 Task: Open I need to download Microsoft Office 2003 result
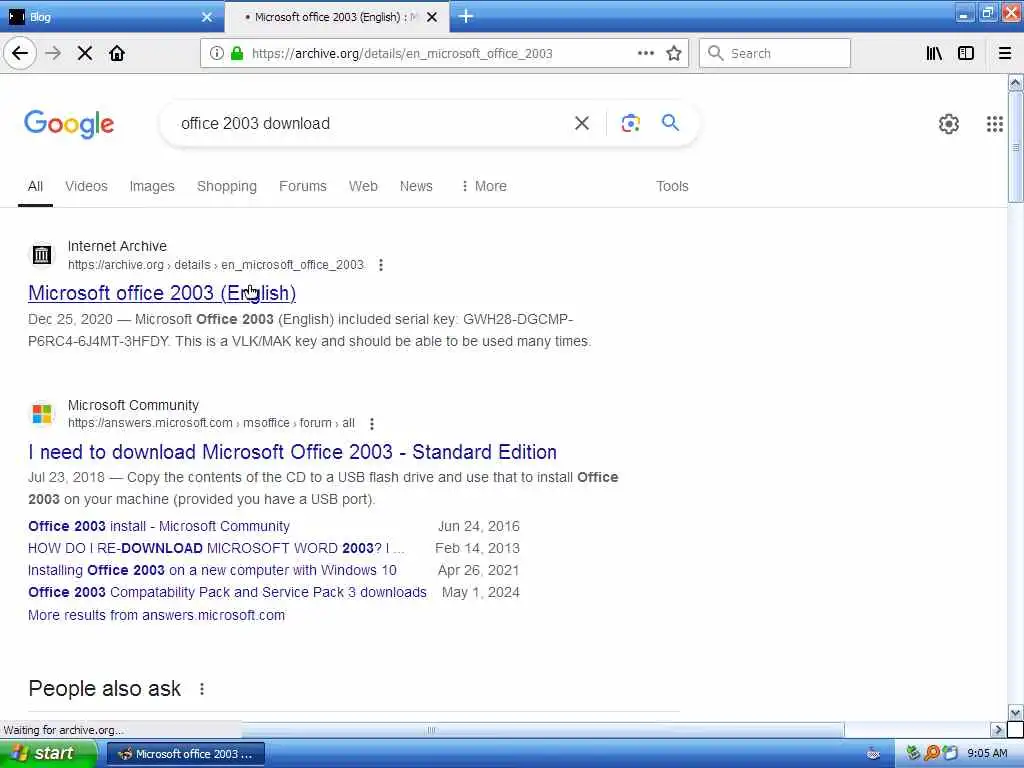click(293, 452)
